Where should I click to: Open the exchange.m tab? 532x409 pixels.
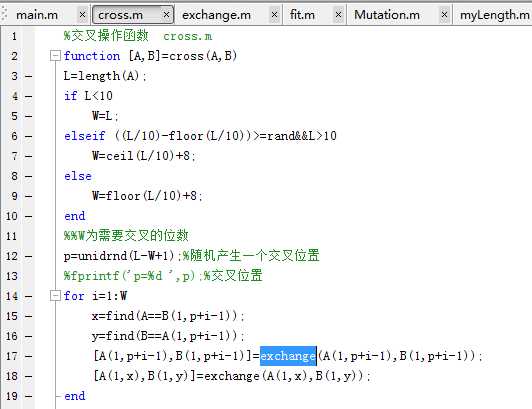[216, 15]
